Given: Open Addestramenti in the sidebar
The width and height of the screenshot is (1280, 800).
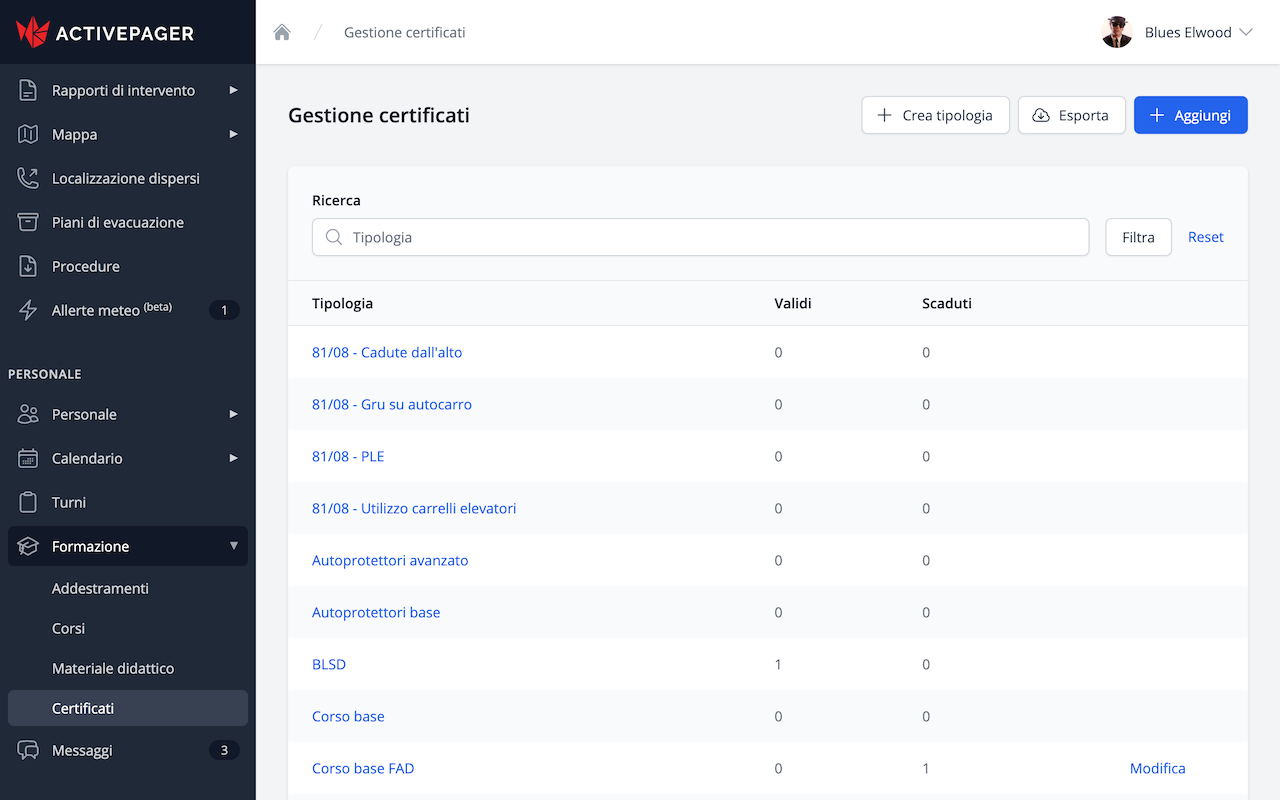Looking at the screenshot, I should 100,588.
